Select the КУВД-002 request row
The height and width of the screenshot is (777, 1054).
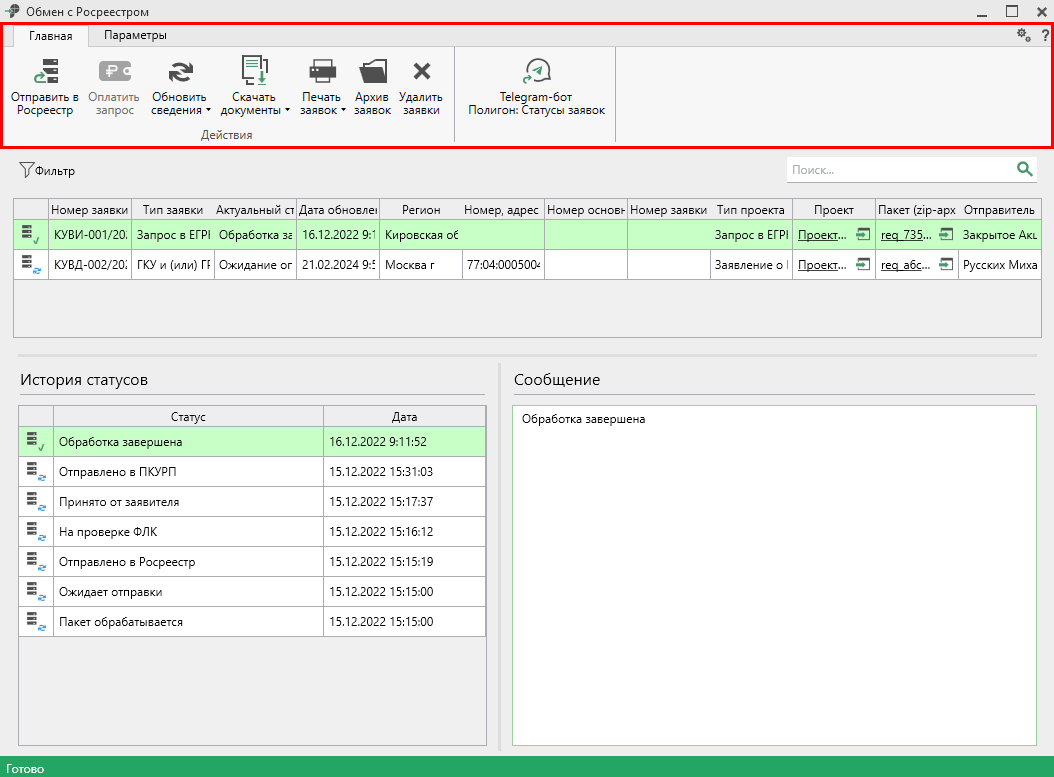click(90, 265)
